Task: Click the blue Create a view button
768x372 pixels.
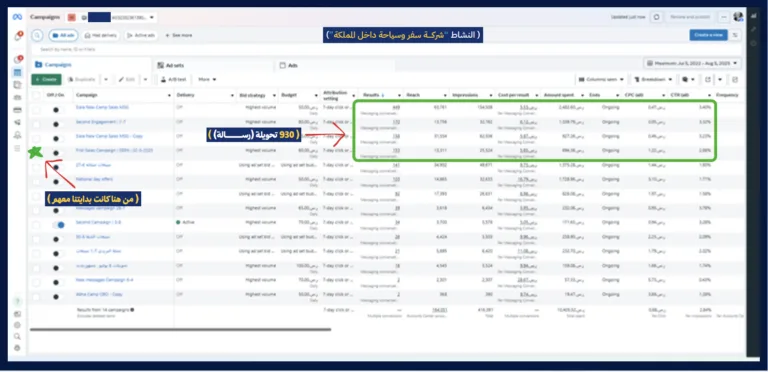Action: coord(708,35)
